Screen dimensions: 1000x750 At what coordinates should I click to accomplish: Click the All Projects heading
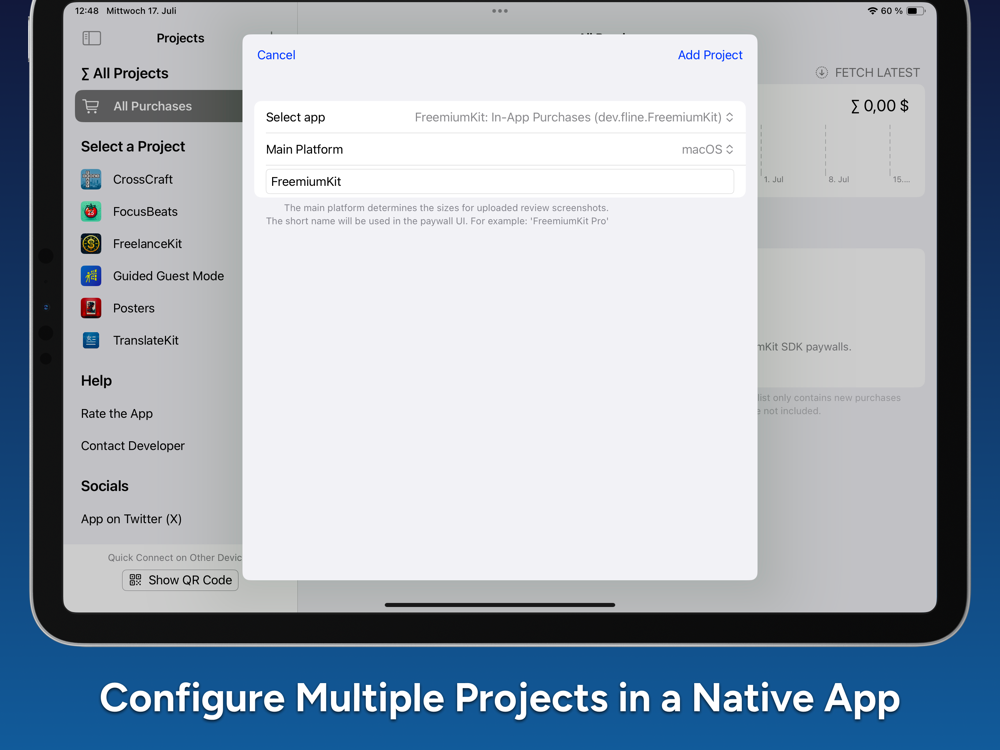point(124,73)
